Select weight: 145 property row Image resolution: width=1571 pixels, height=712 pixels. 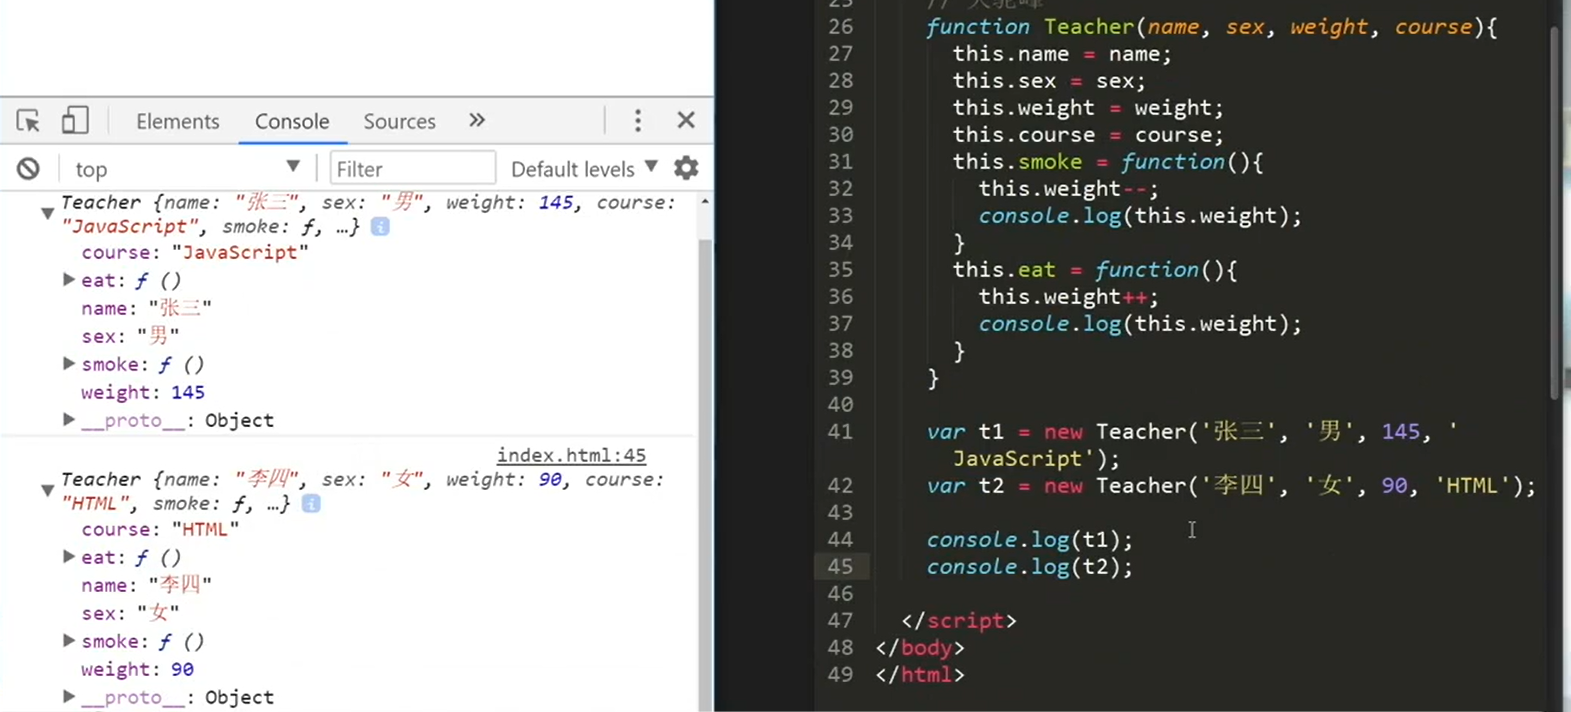pos(143,392)
